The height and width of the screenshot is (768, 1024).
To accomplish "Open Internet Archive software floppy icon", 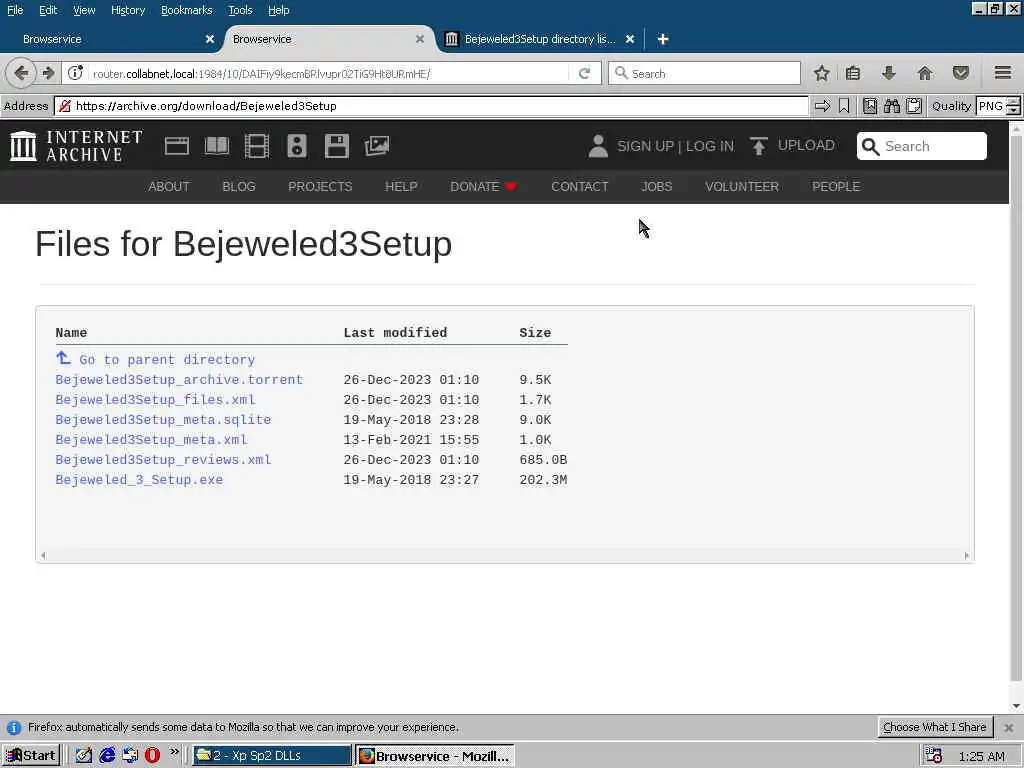I will coord(336,146).
